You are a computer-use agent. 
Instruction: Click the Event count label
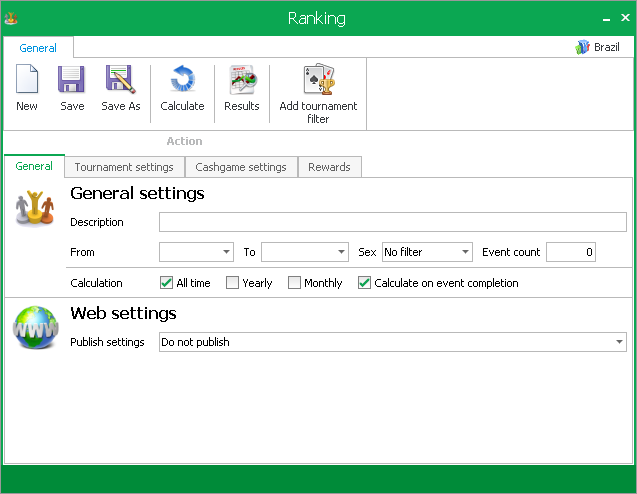[x=511, y=252]
